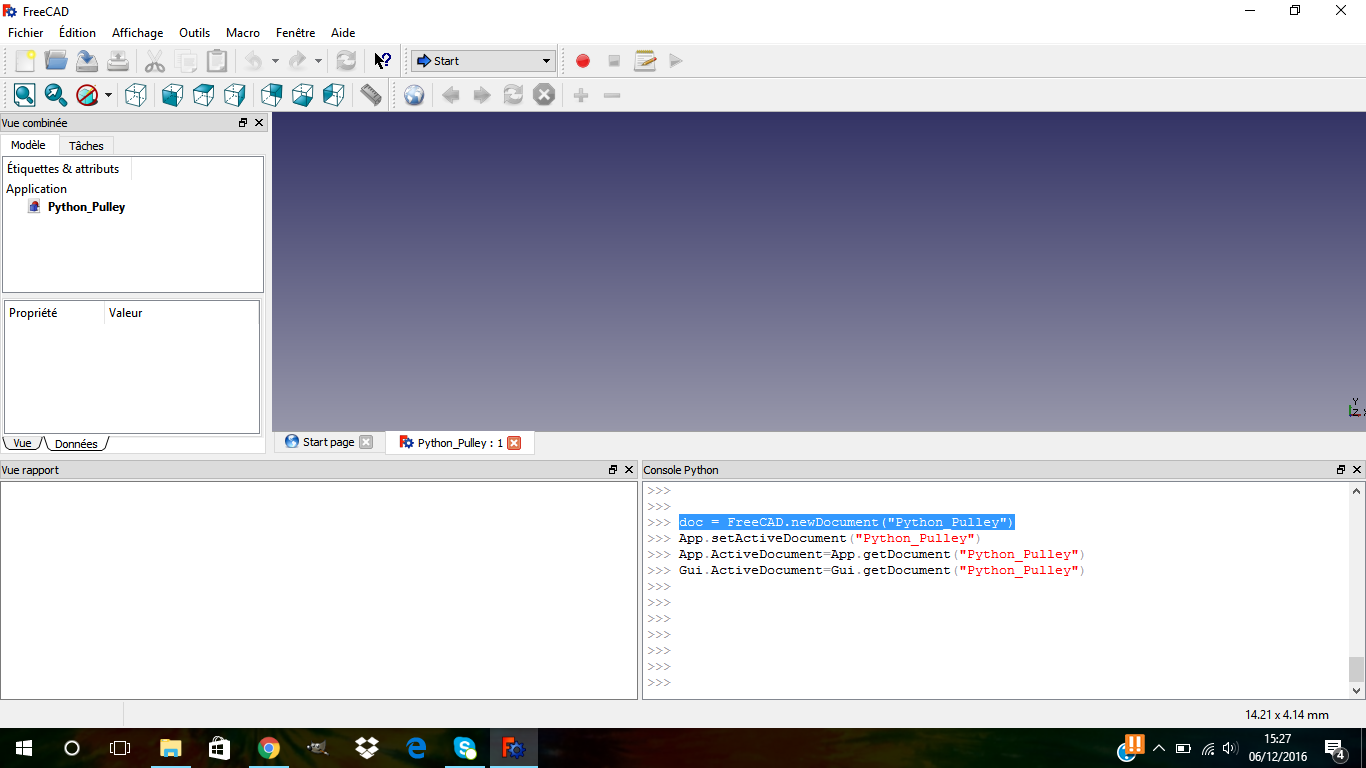Viewport: 1366px width, 768px height.
Task: Select the measure distance ruler tool
Action: point(371,95)
